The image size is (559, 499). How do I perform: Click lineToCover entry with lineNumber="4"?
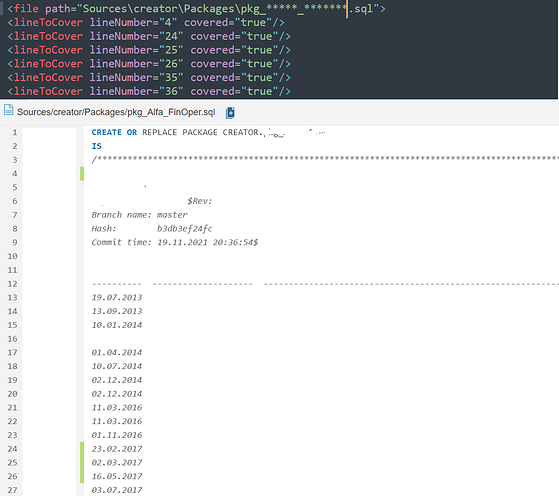146,22
